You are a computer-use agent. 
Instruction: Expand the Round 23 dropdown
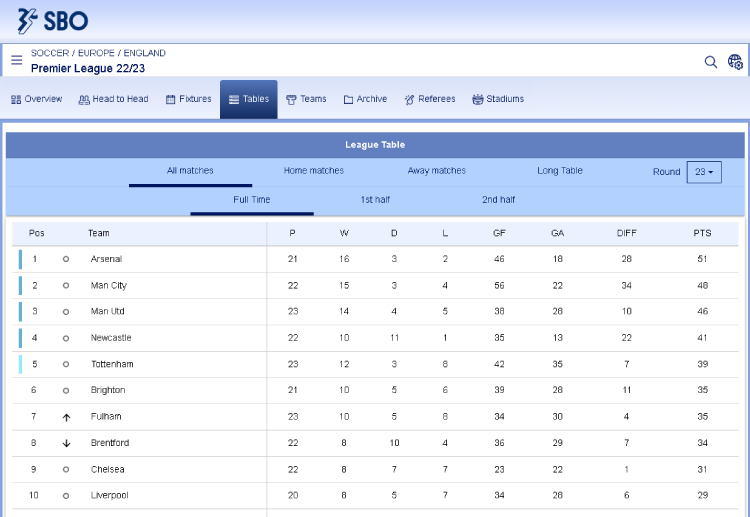click(x=704, y=172)
